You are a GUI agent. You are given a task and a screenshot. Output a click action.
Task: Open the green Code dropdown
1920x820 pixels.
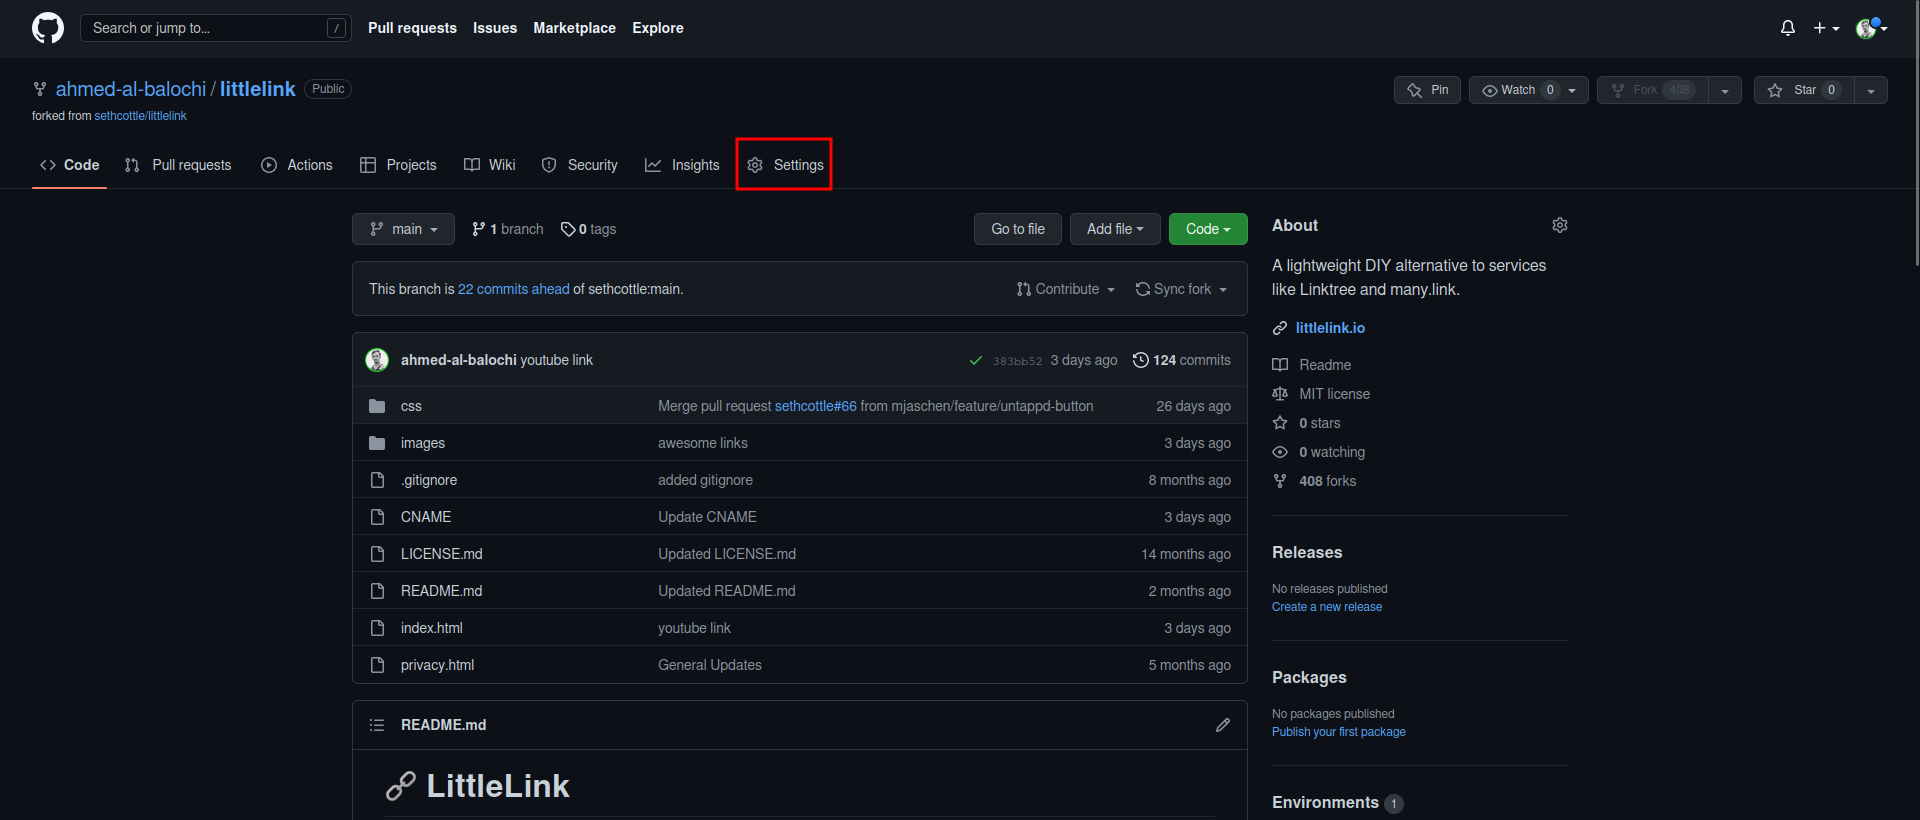(x=1208, y=229)
